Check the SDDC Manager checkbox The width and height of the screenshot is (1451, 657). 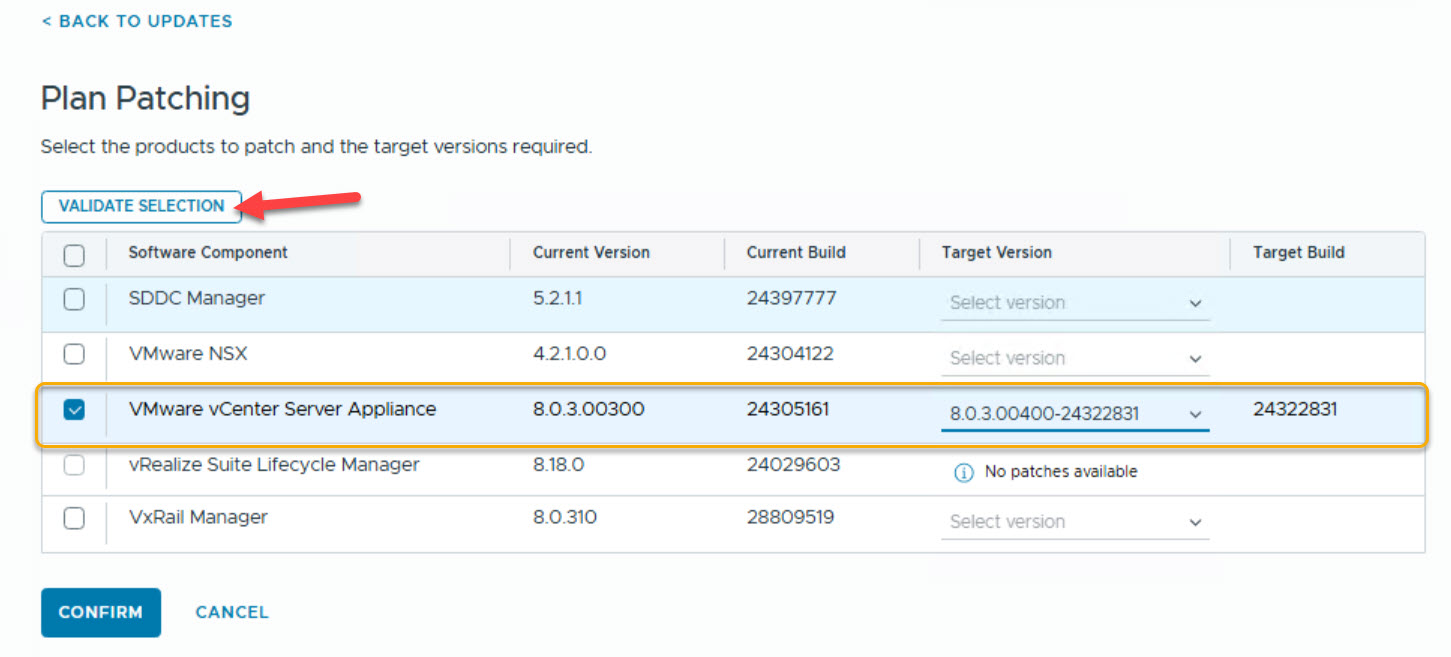pyautogui.click(x=74, y=299)
